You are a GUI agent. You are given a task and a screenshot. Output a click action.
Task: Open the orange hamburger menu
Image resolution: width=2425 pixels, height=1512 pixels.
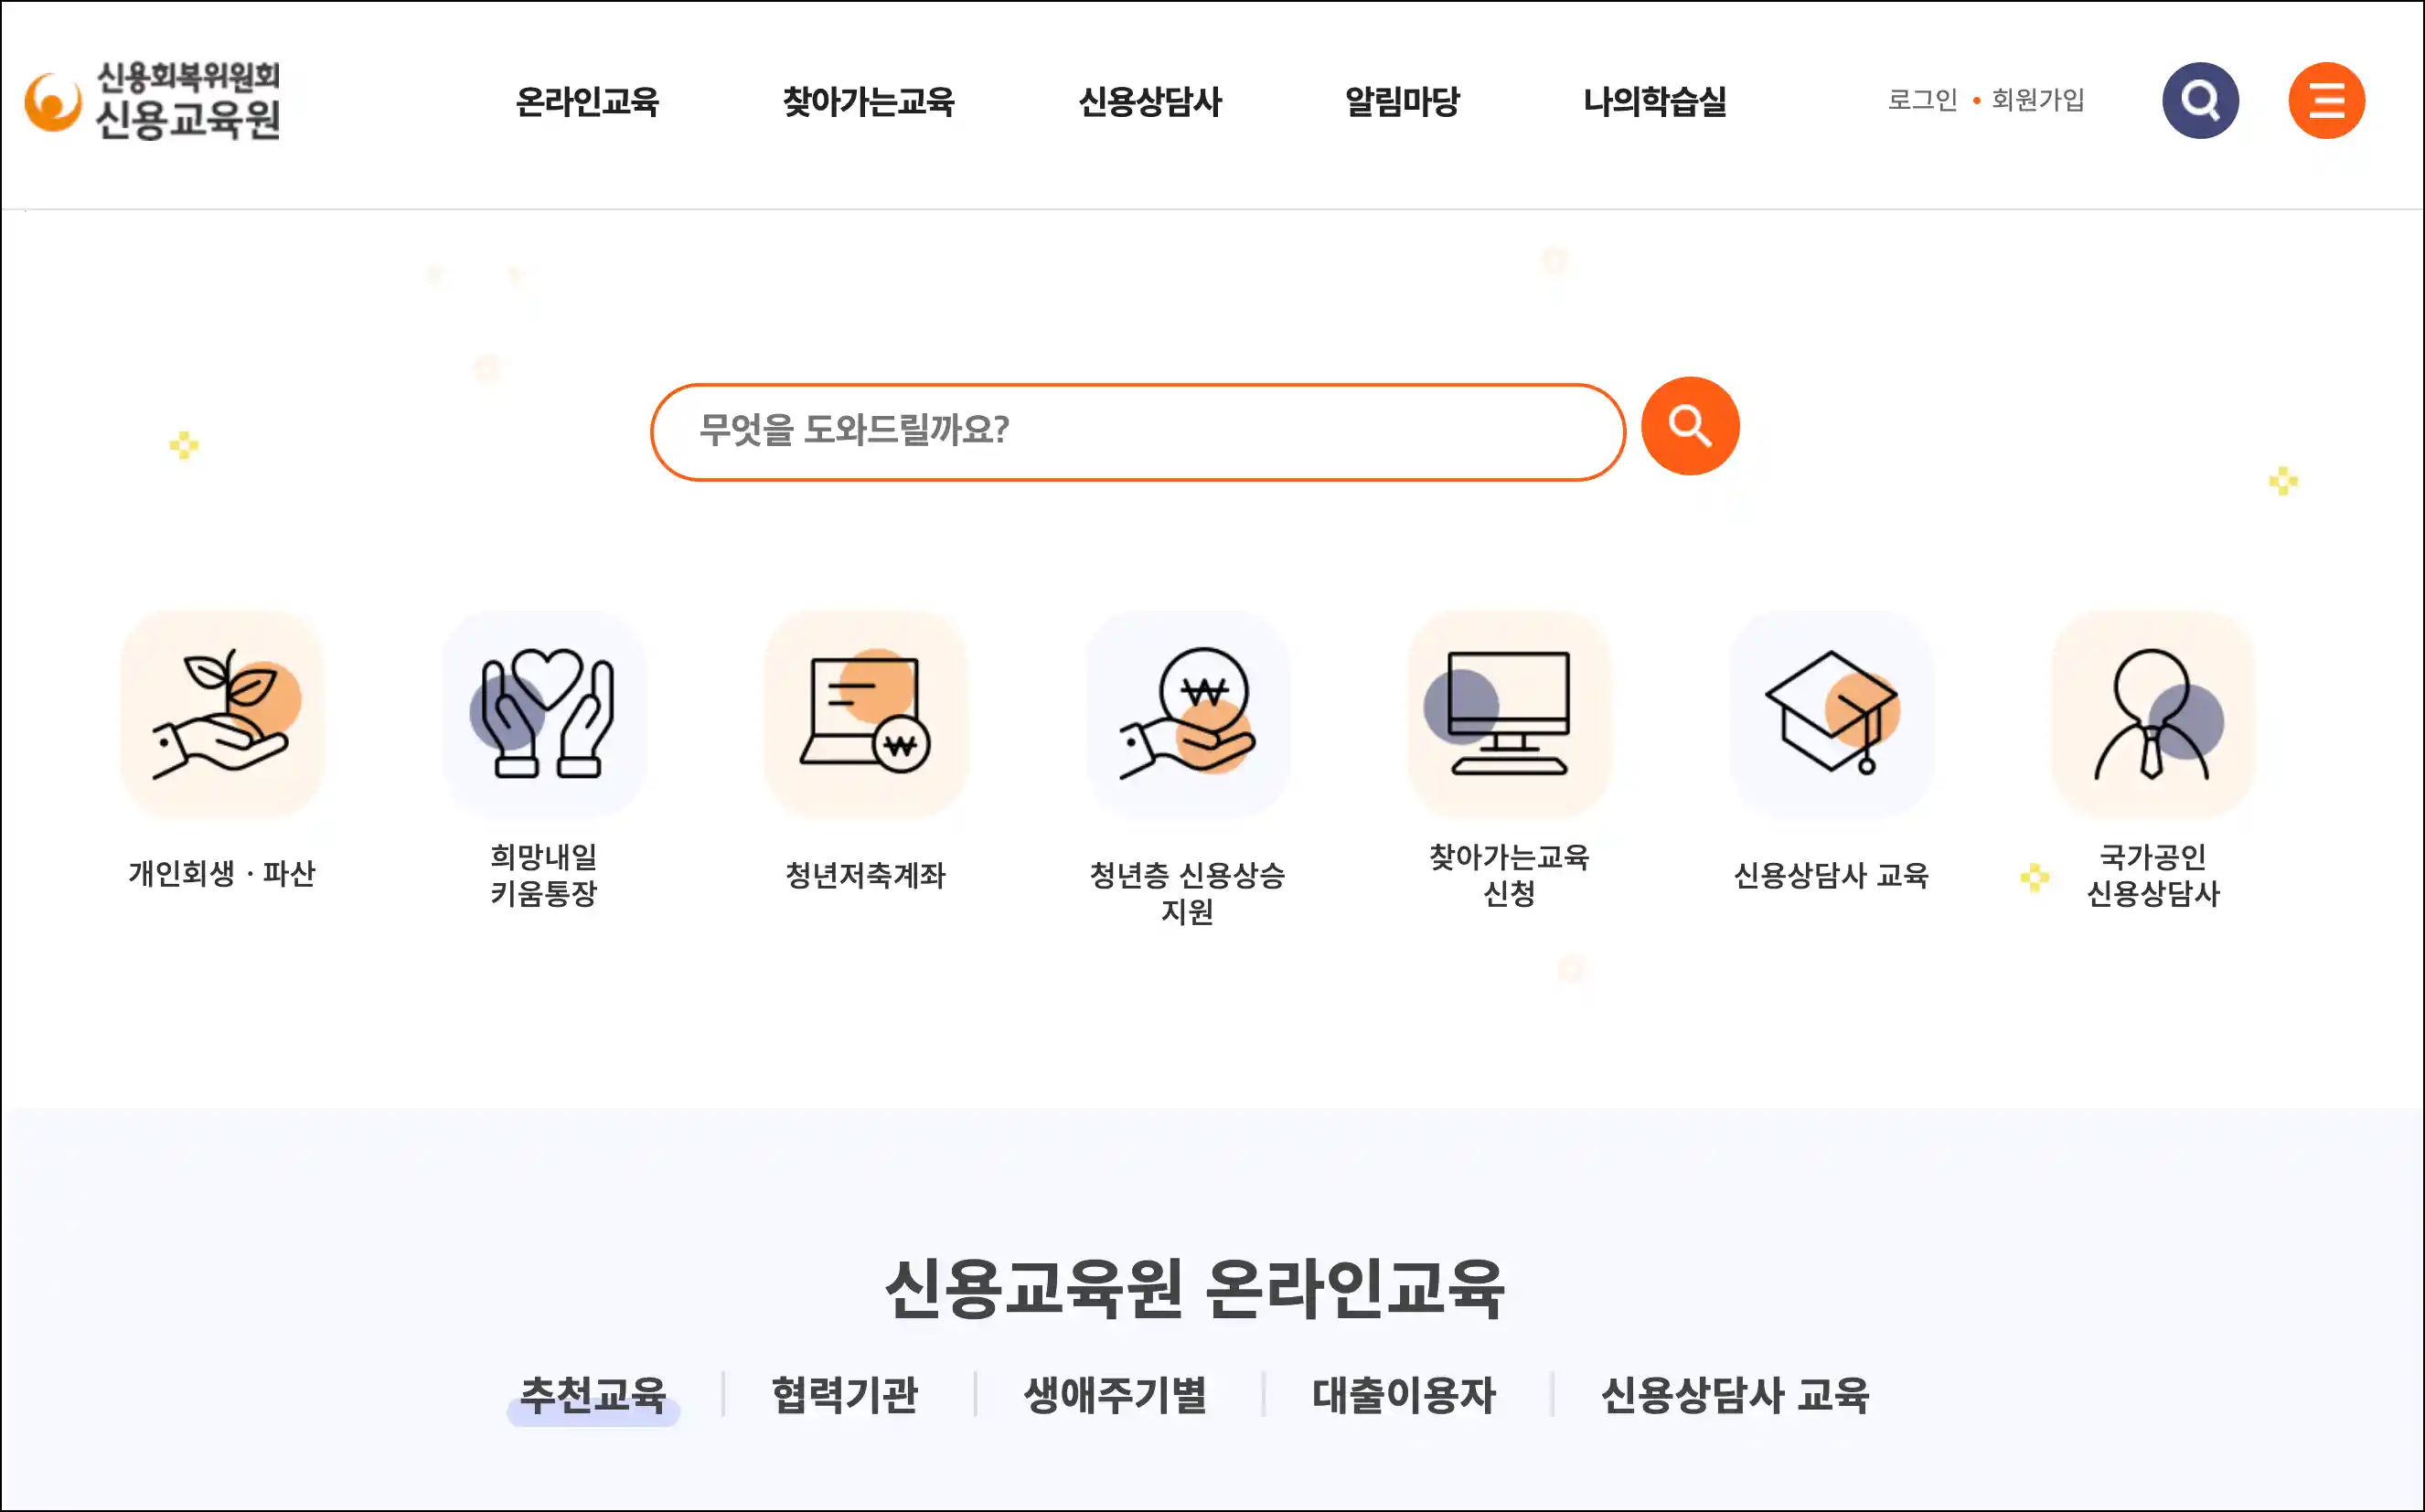point(2326,100)
